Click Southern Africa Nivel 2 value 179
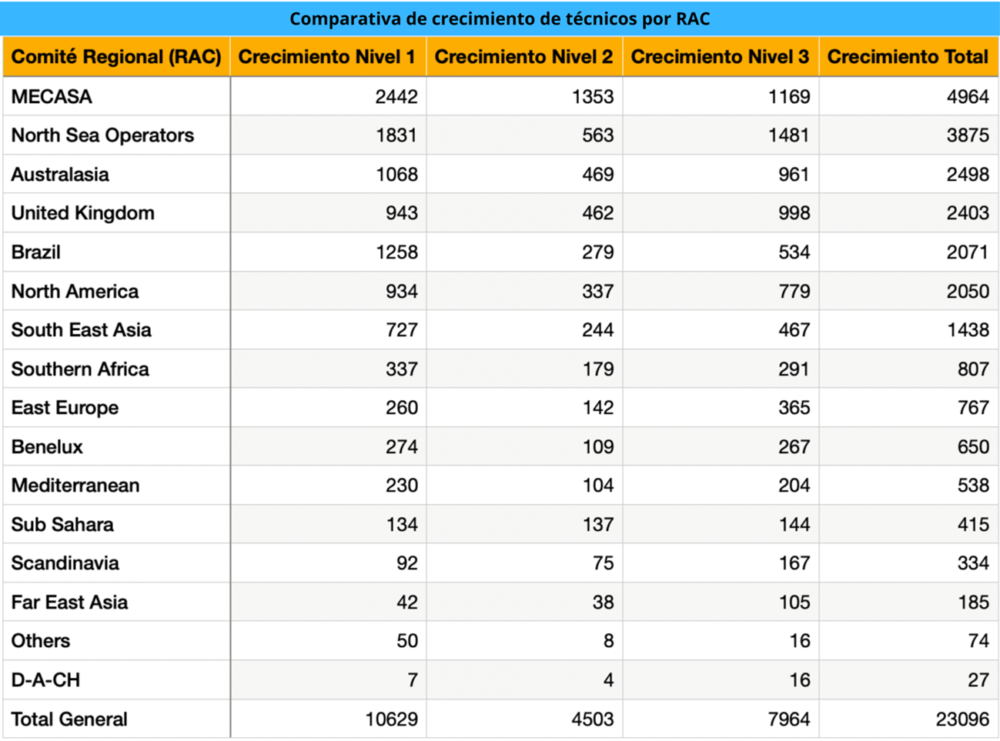This screenshot has width=1000, height=741. click(x=598, y=369)
